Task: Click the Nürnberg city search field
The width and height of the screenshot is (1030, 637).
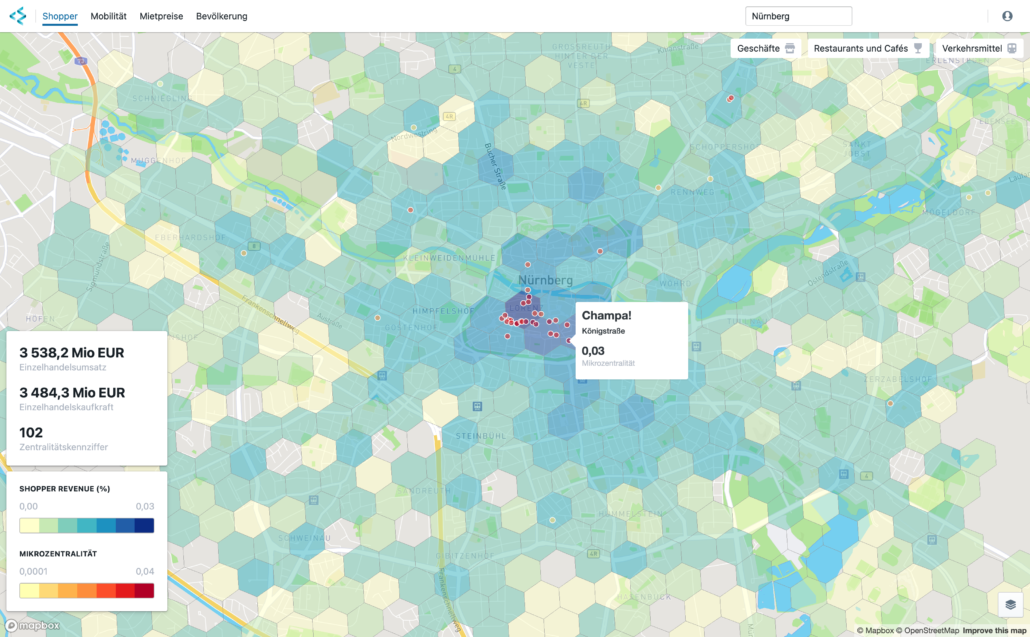Action: [x=798, y=16]
